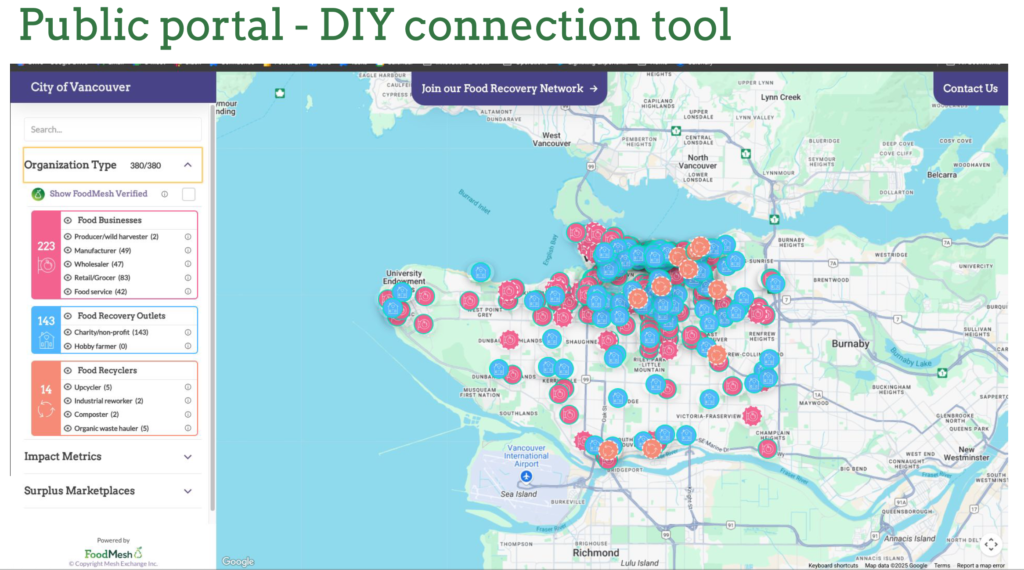Open info icon for Industrial reworker row
This screenshot has width=1024, height=570.
[x=187, y=401]
